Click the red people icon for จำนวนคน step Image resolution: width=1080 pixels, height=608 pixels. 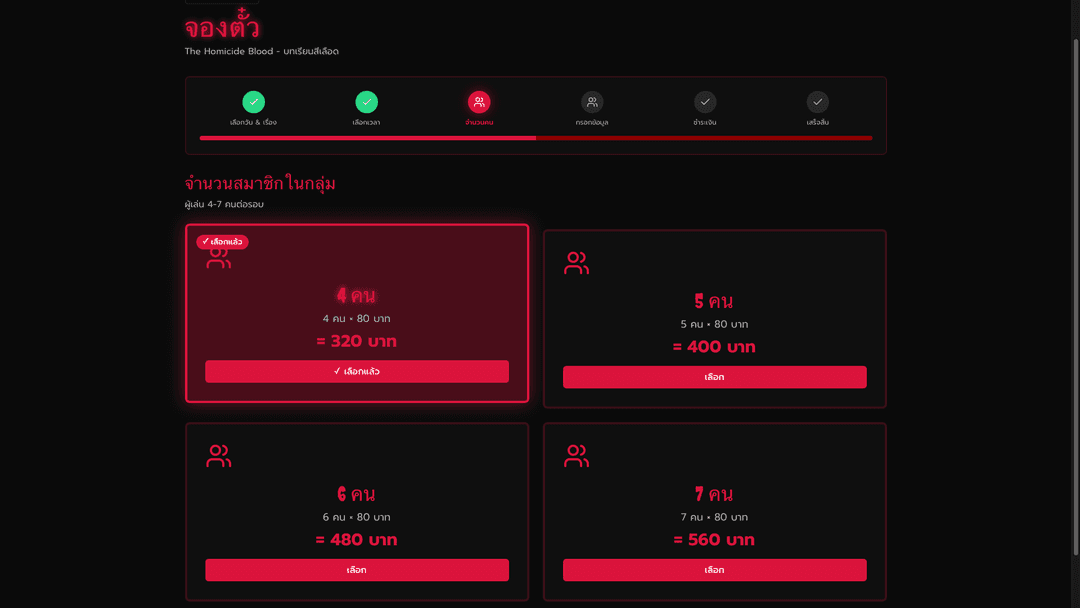(479, 102)
